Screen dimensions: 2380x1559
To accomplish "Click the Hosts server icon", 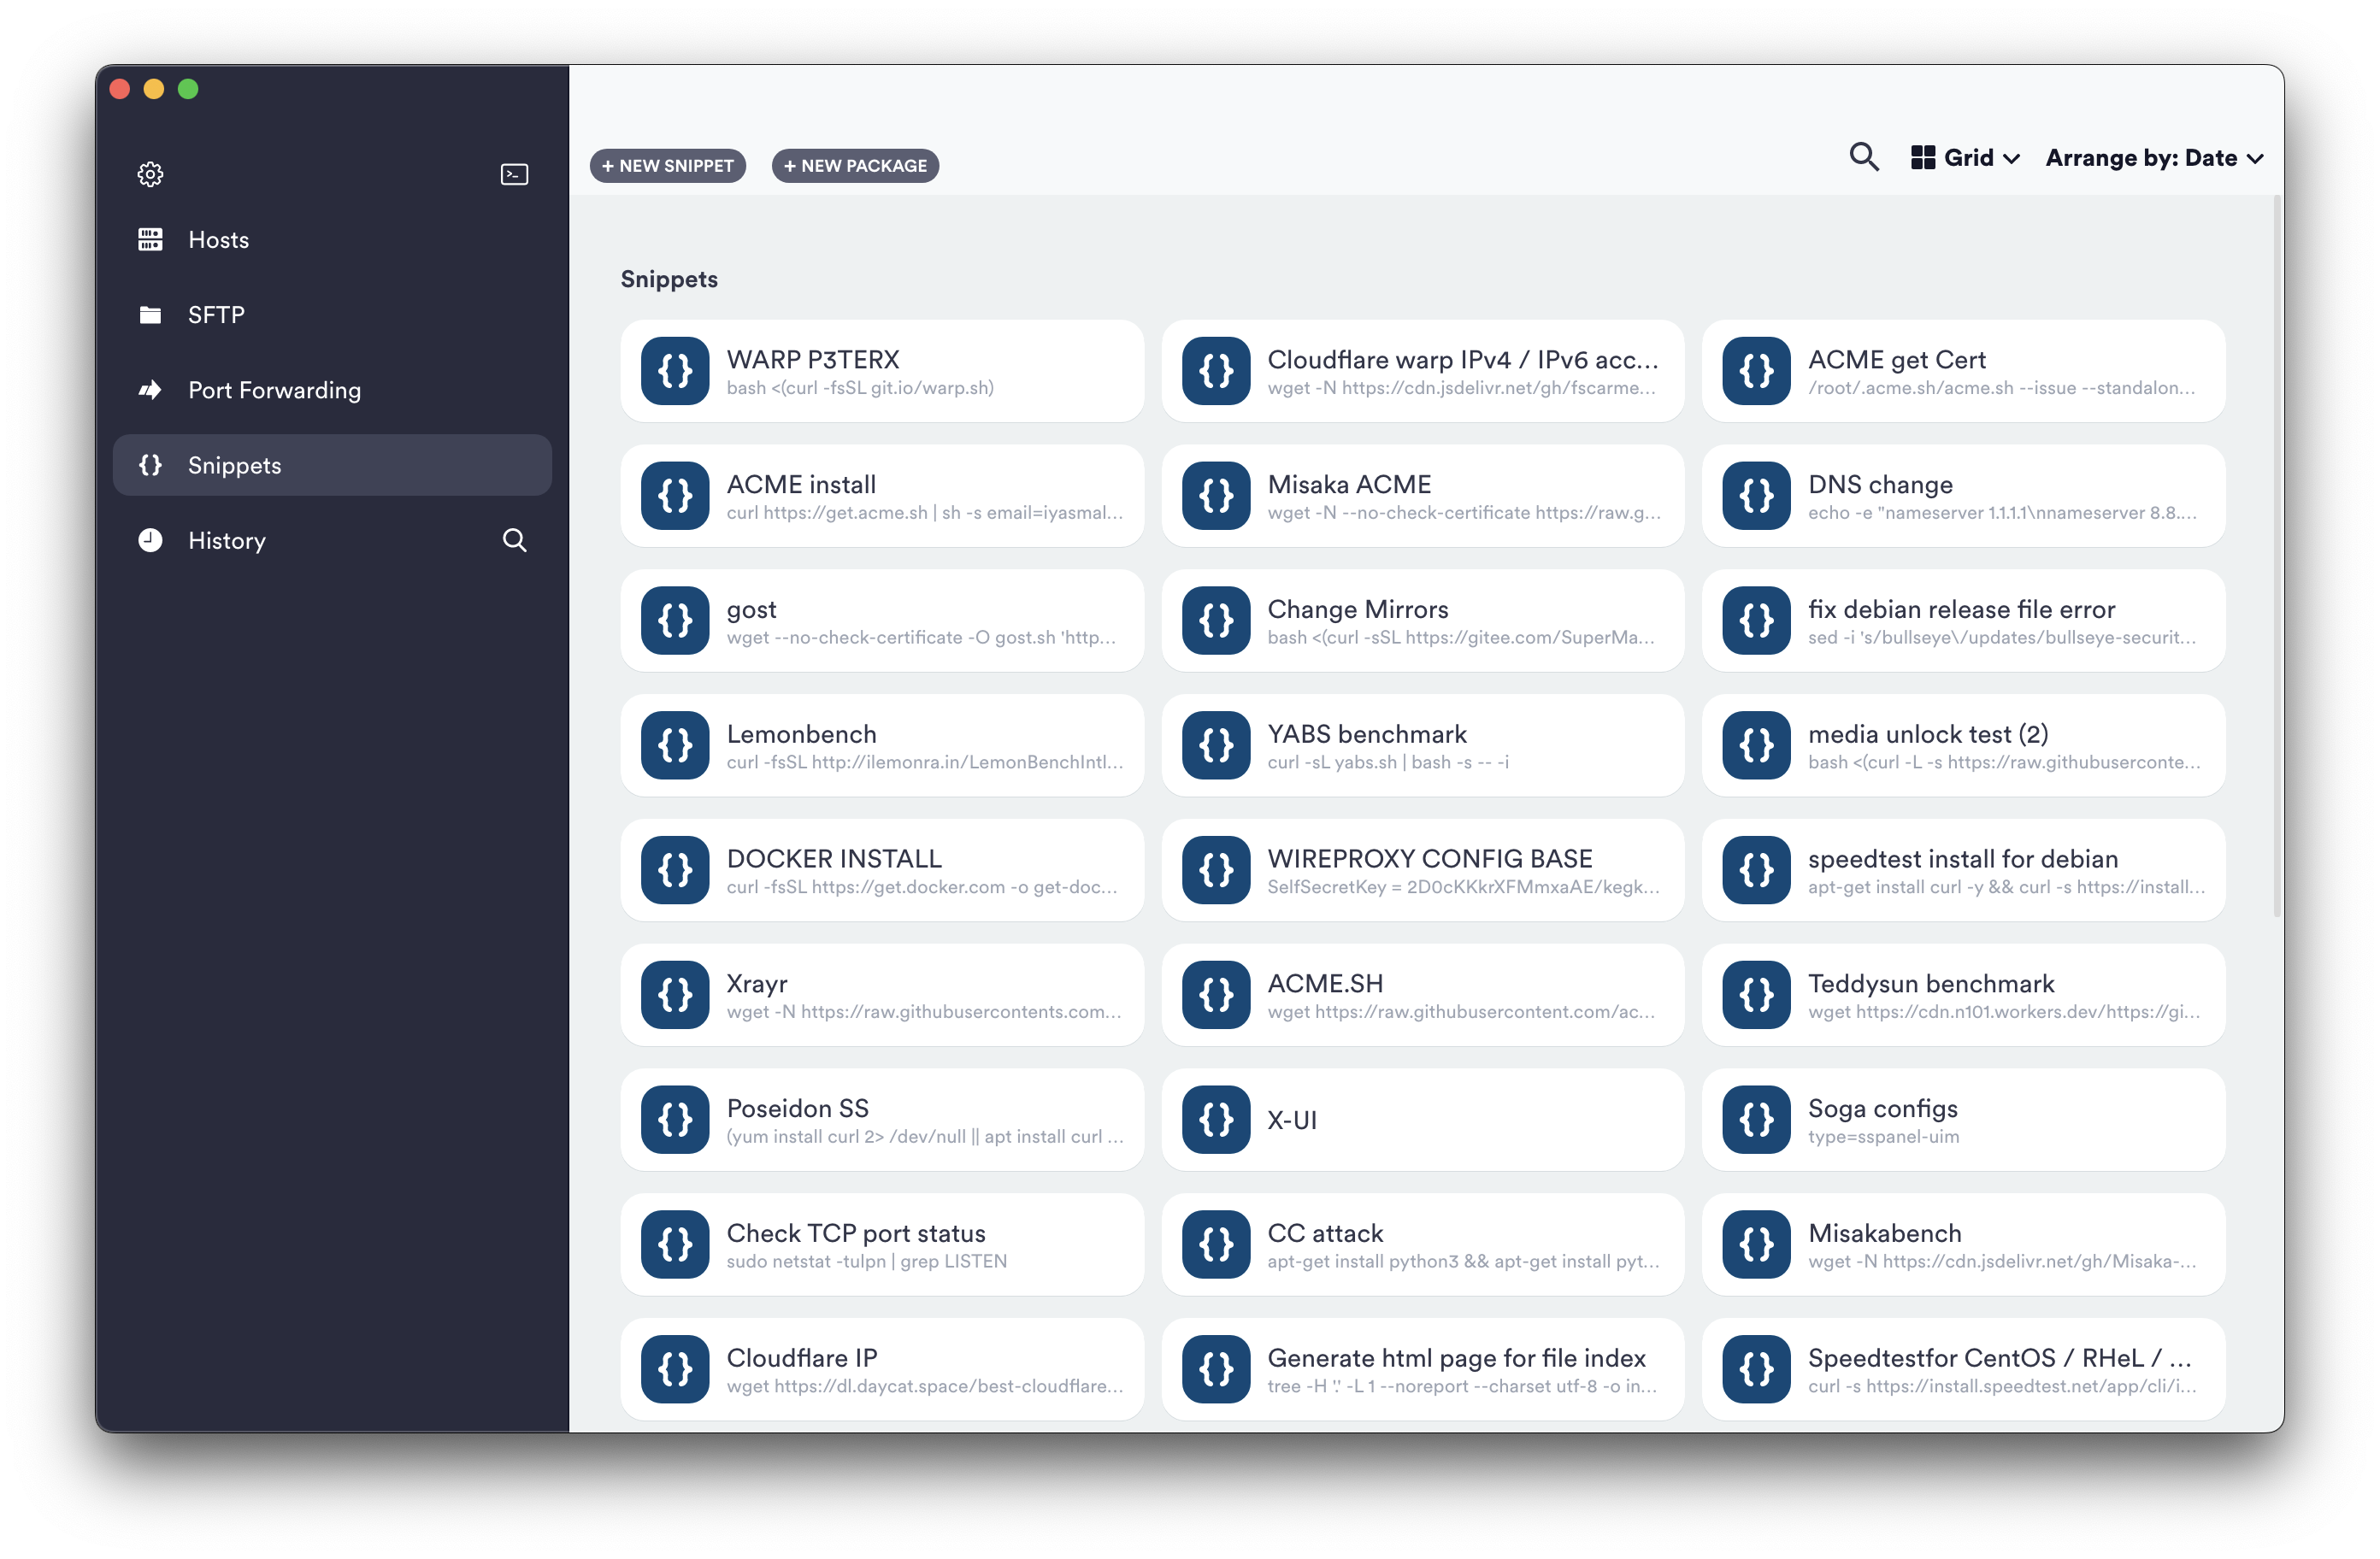I will click(x=150, y=240).
